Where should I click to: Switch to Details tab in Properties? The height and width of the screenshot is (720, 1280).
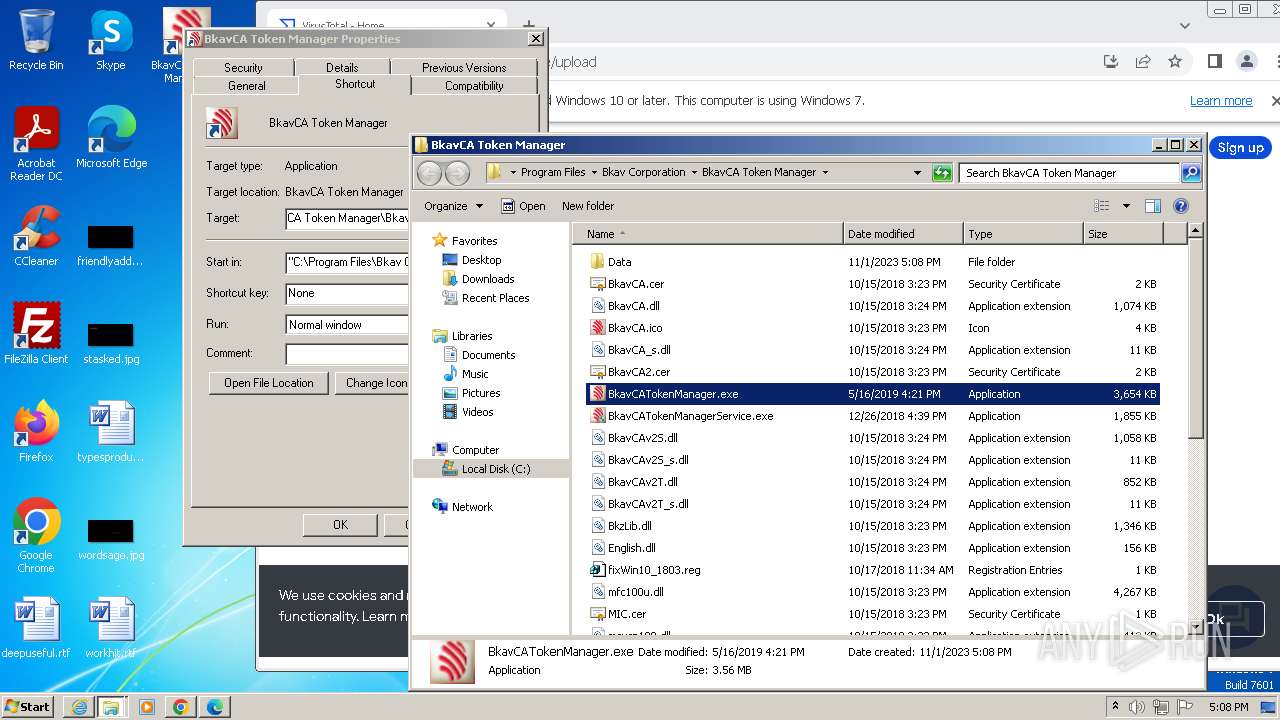point(342,68)
